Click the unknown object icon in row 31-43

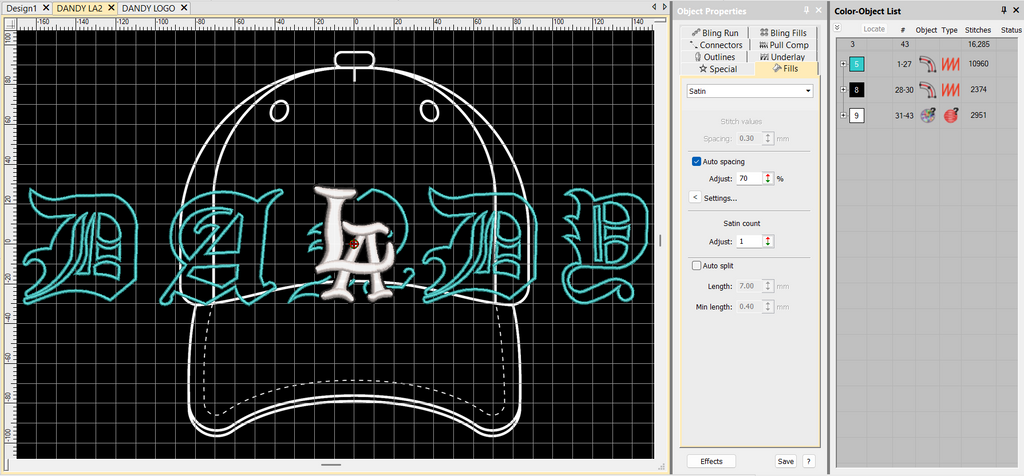tap(927, 116)
